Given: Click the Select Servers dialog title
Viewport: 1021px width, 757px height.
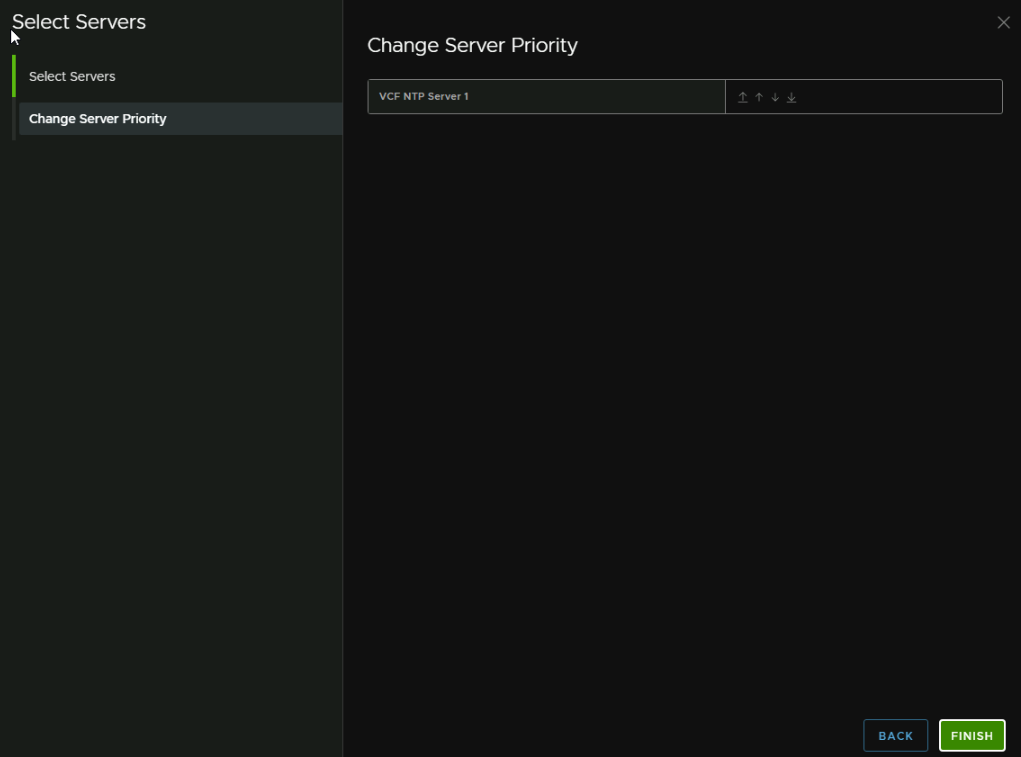Looking at the screenshot, I should (x=79, y=22).
